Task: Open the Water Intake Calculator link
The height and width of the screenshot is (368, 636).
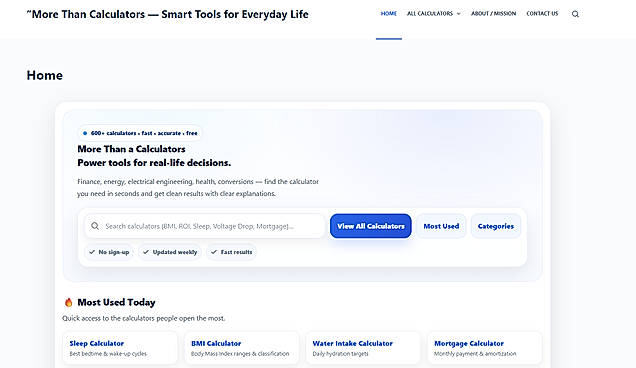Action: pyautogui.click(x=352, y=343)
